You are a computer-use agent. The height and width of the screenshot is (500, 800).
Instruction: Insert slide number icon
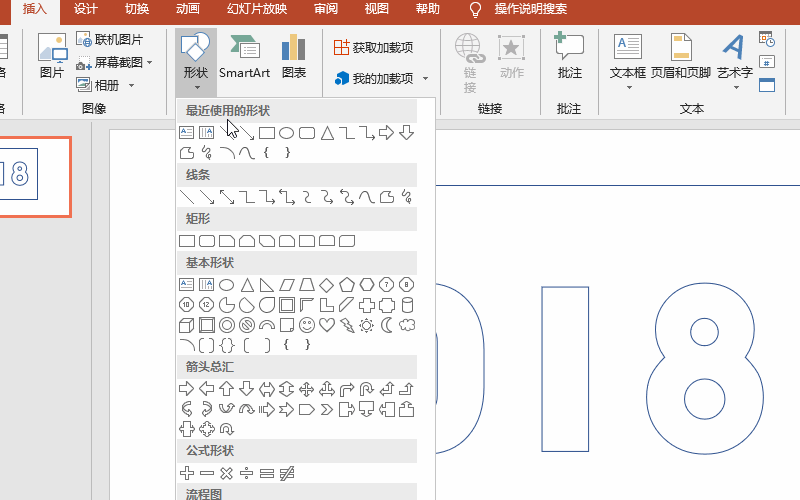767,62
